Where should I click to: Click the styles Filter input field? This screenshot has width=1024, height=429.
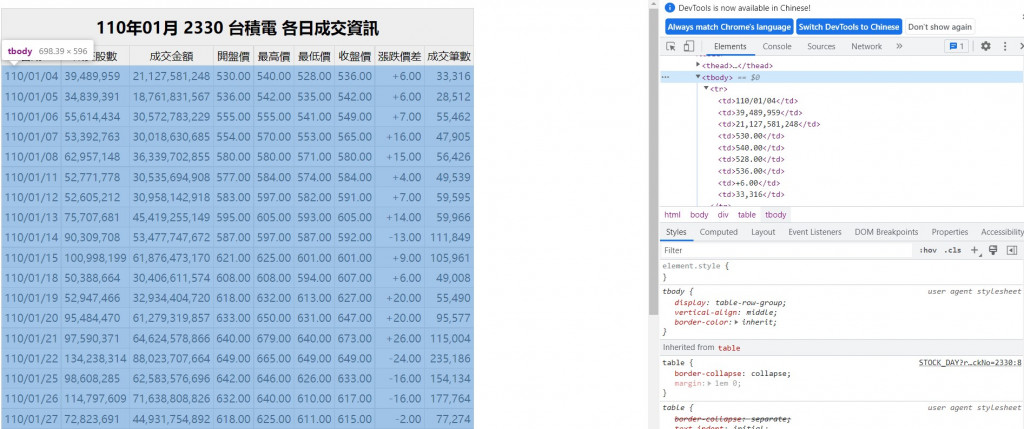pyautogui.click(x=786, y=250)
